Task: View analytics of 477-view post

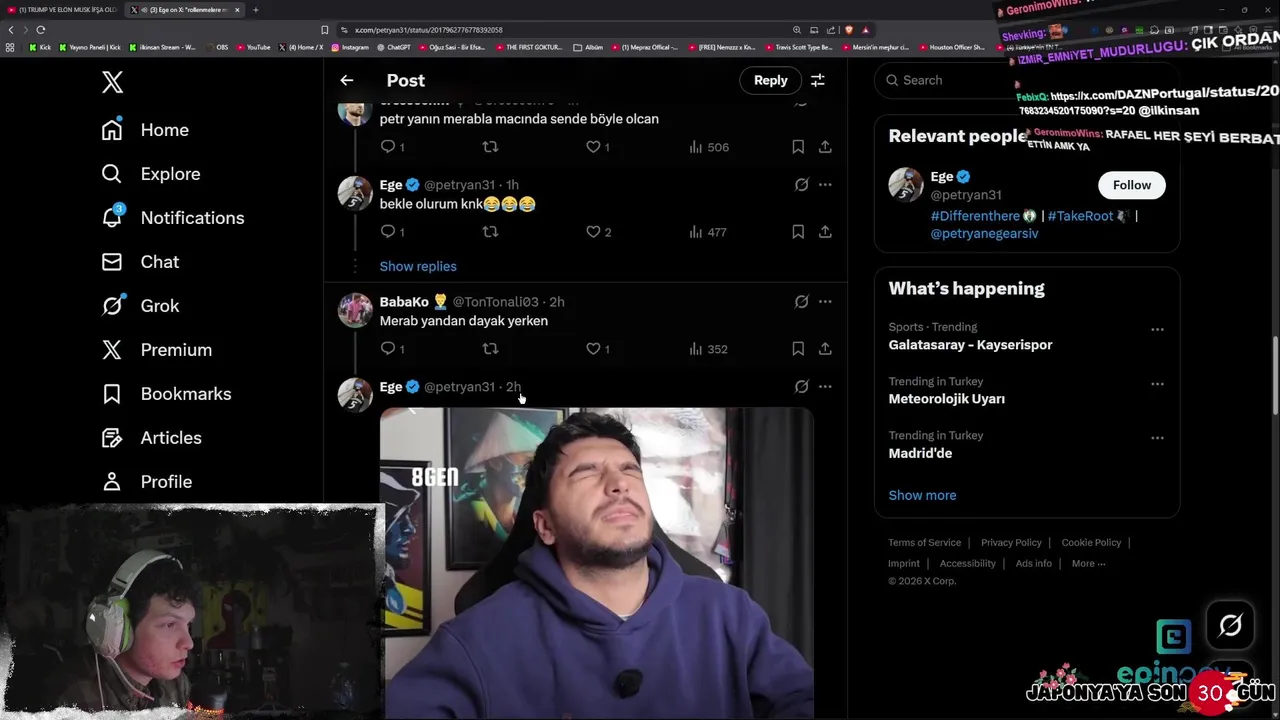Action: (709, 232)
